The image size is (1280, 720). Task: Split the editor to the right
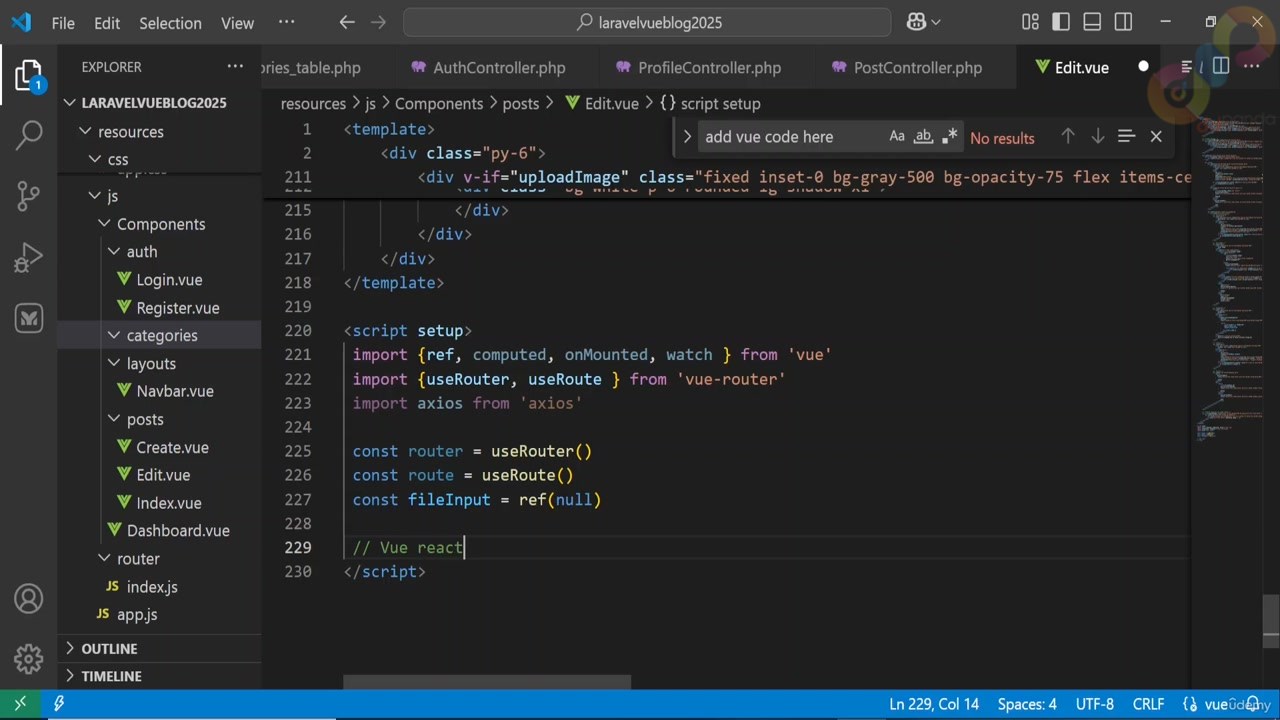pyautogui.click(x=1221, y=67)
